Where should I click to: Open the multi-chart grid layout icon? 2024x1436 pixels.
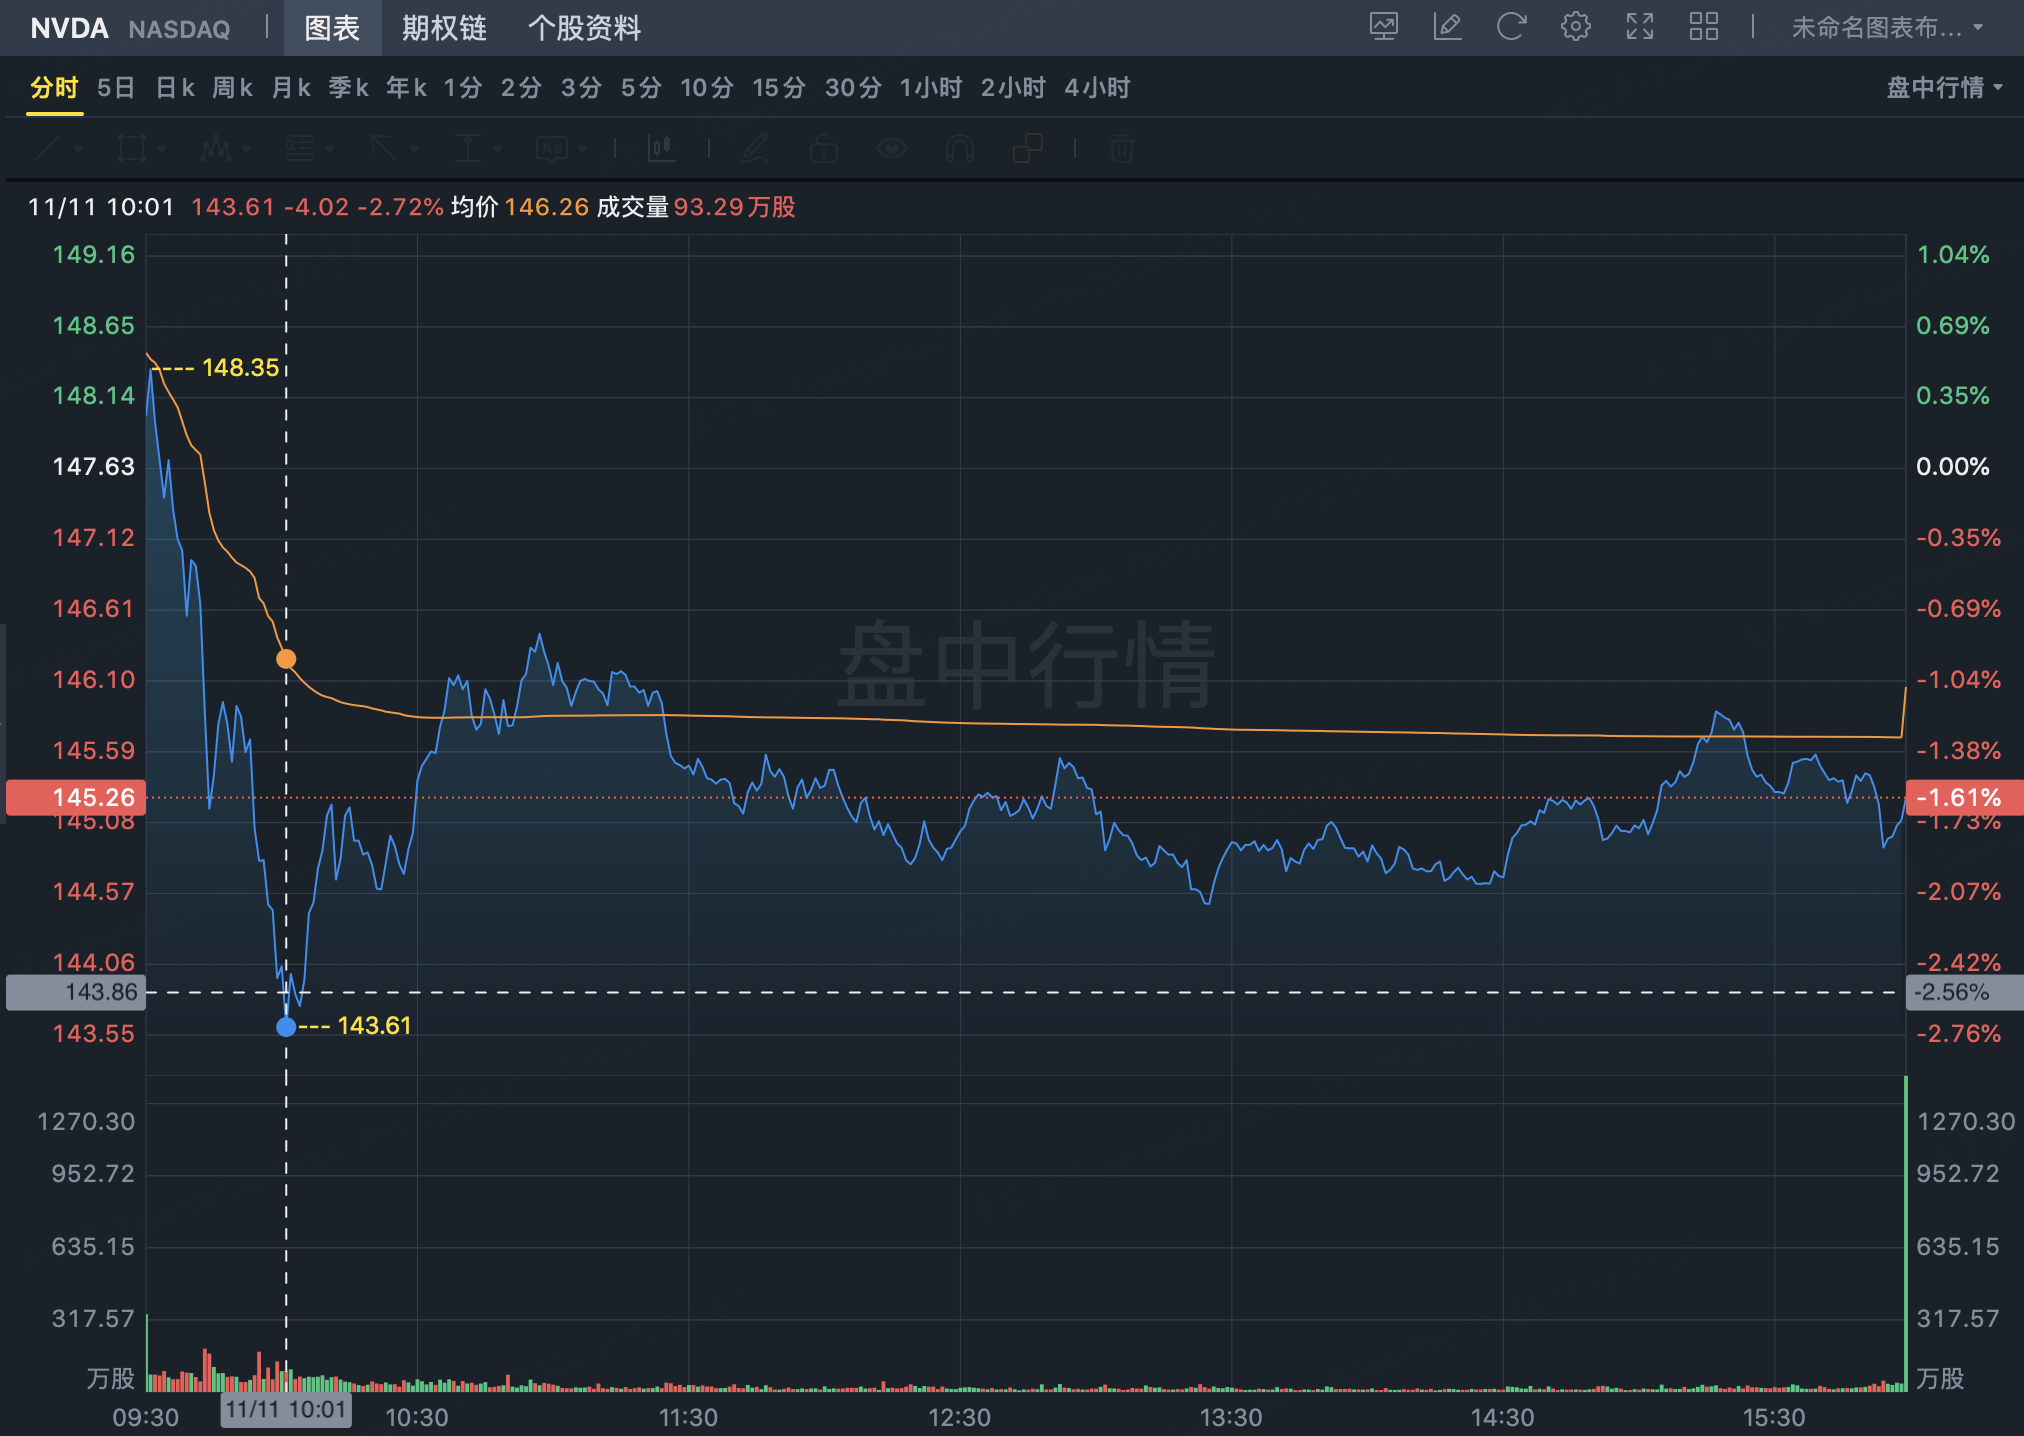pyautogui.click(x=1703, y=27)
